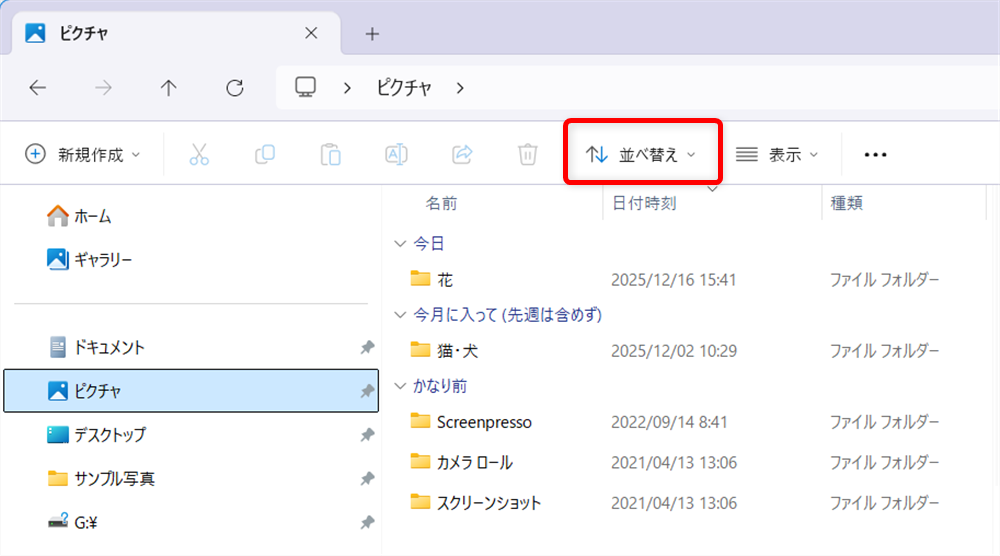Select ピクチャ in the sidebar
Image resolution: width=1000 pixels, height=556 pixels.
point(191,391)
